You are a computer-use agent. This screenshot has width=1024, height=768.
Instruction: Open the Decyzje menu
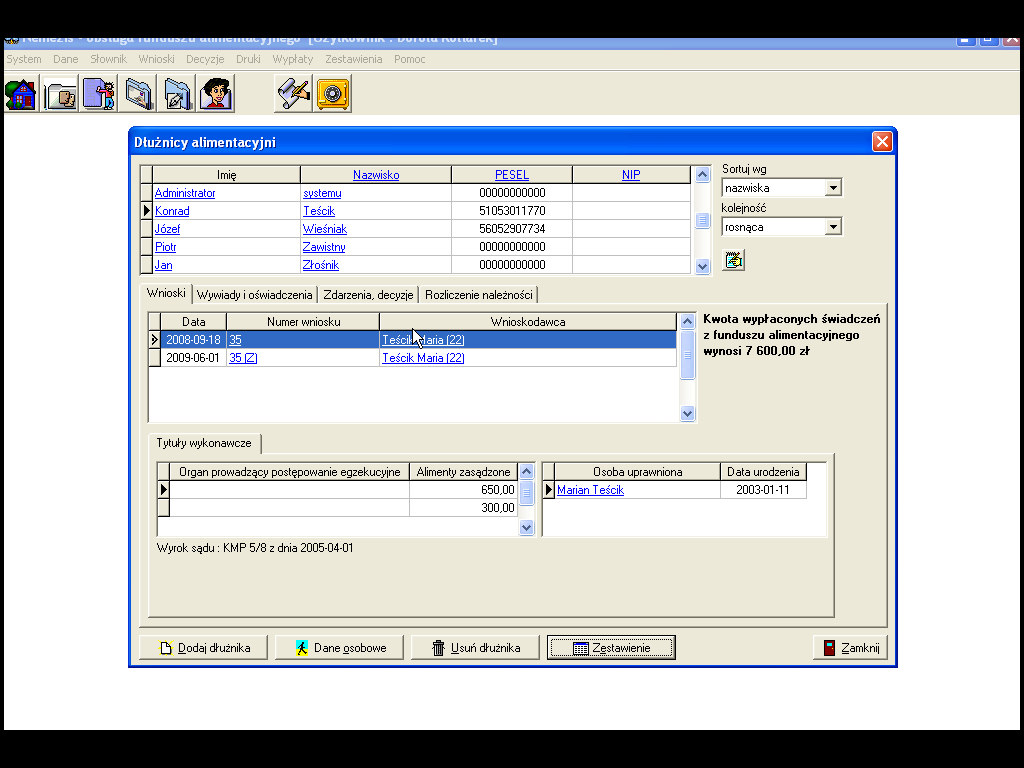click(x=205, y=59)
